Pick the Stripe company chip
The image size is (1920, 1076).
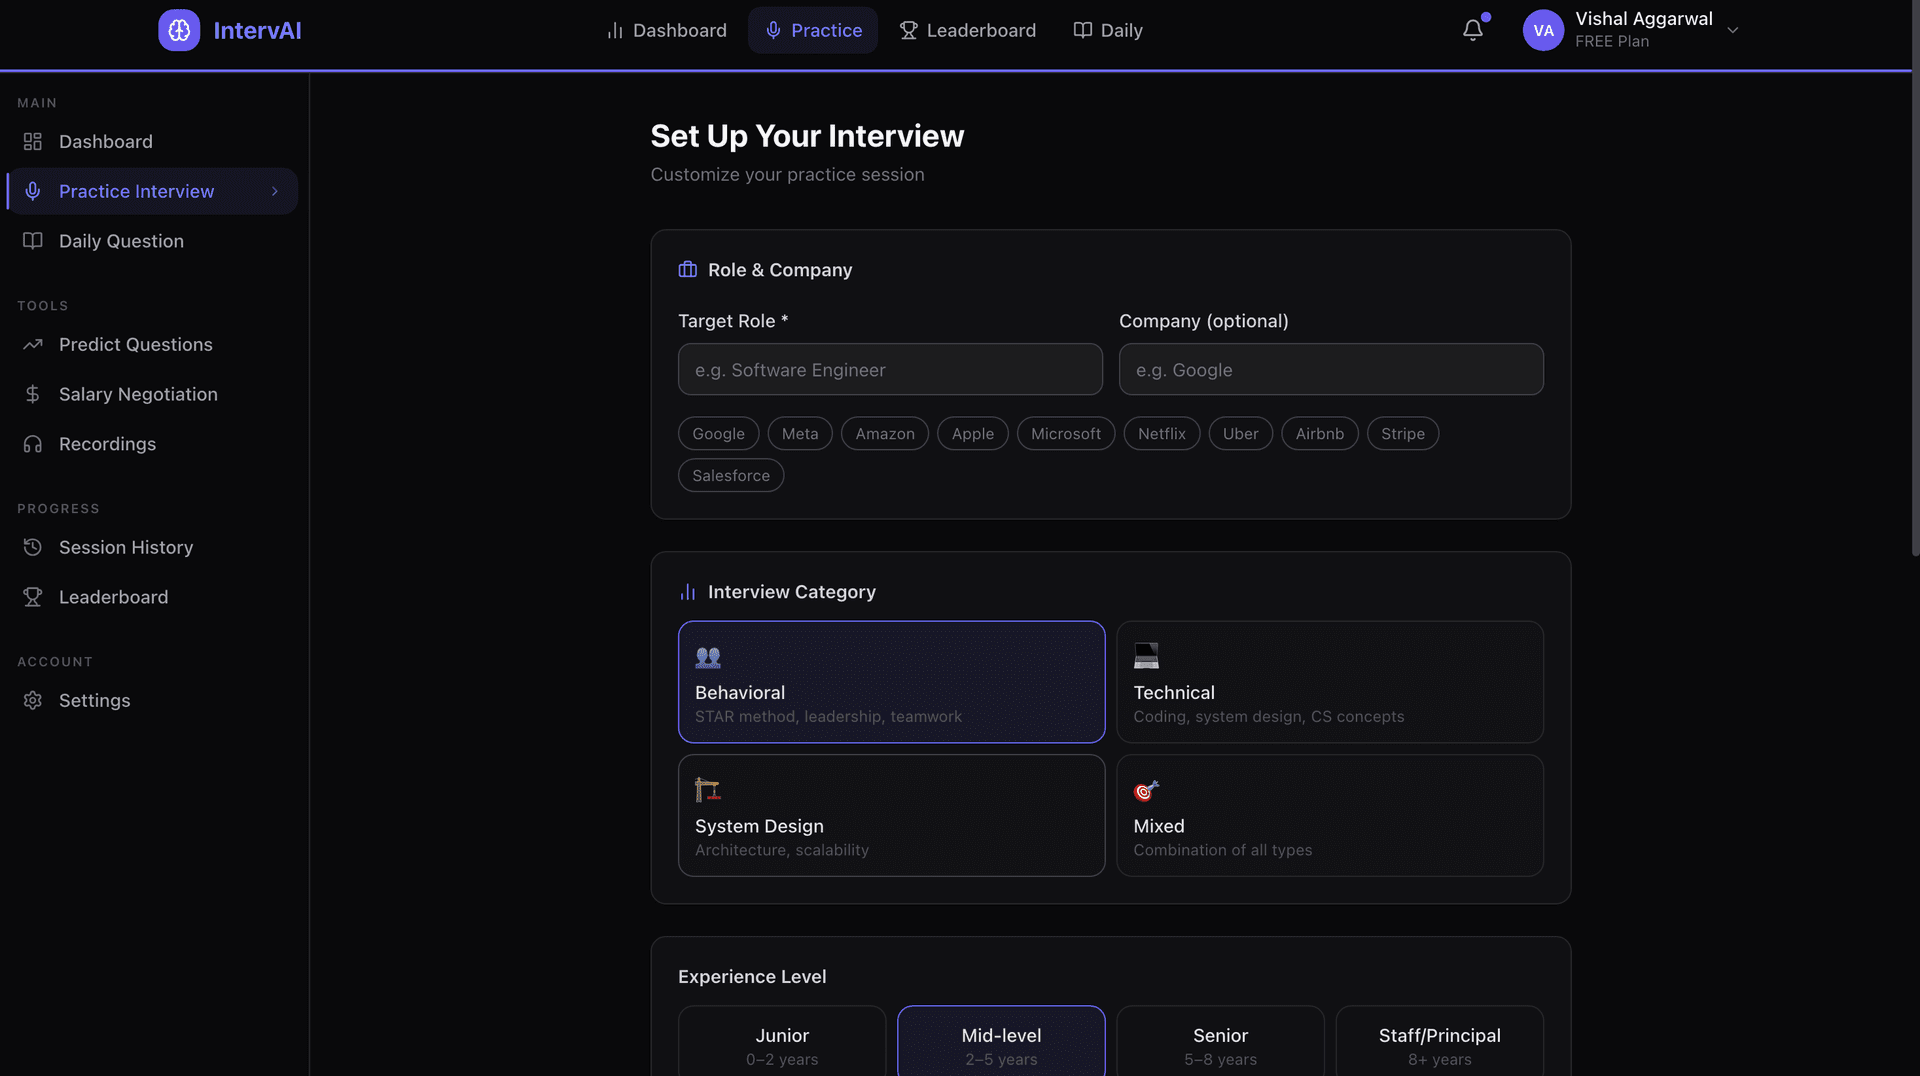click(x=1403, y=434)
